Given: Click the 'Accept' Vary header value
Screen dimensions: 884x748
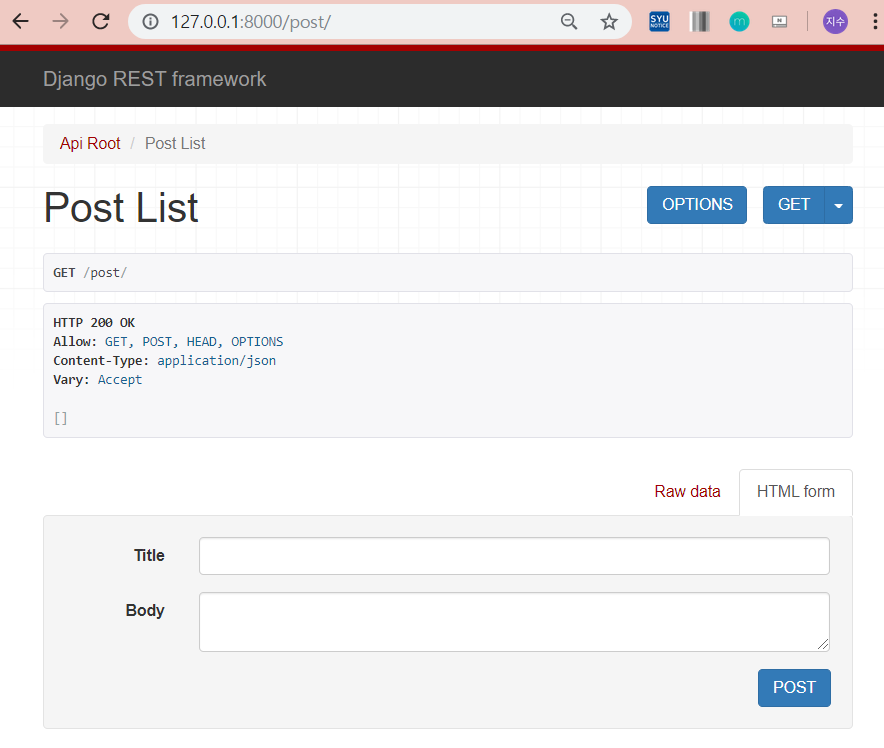Looking at the screenshot, I should [120, 380].
